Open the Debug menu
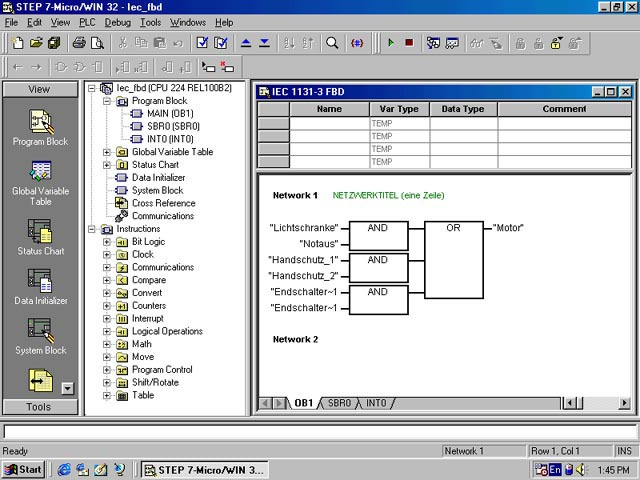The image size is (640, 480). pyautogui.click(x=117, y=22)
